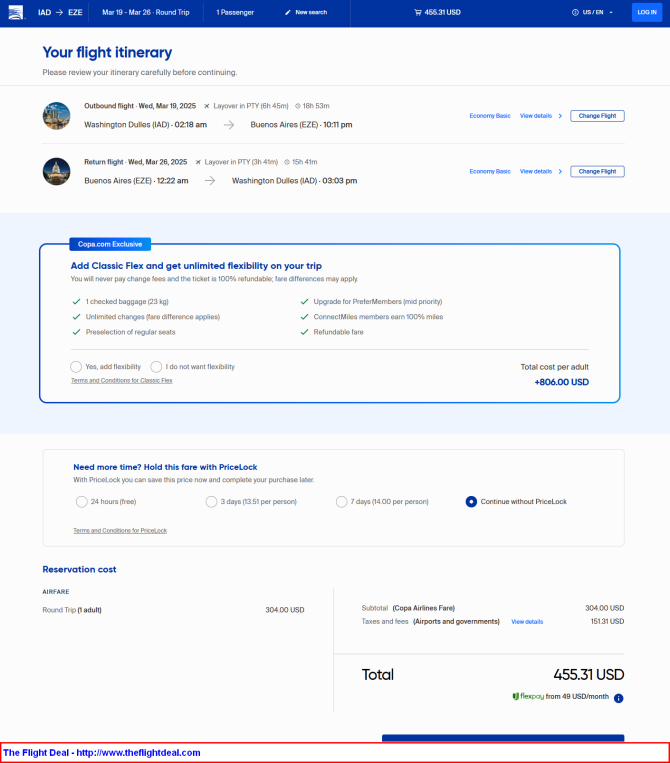Click the outbound flight destination thumbnail
The image size is (670, 763).
pyautogui.click(x=56, y=115)
